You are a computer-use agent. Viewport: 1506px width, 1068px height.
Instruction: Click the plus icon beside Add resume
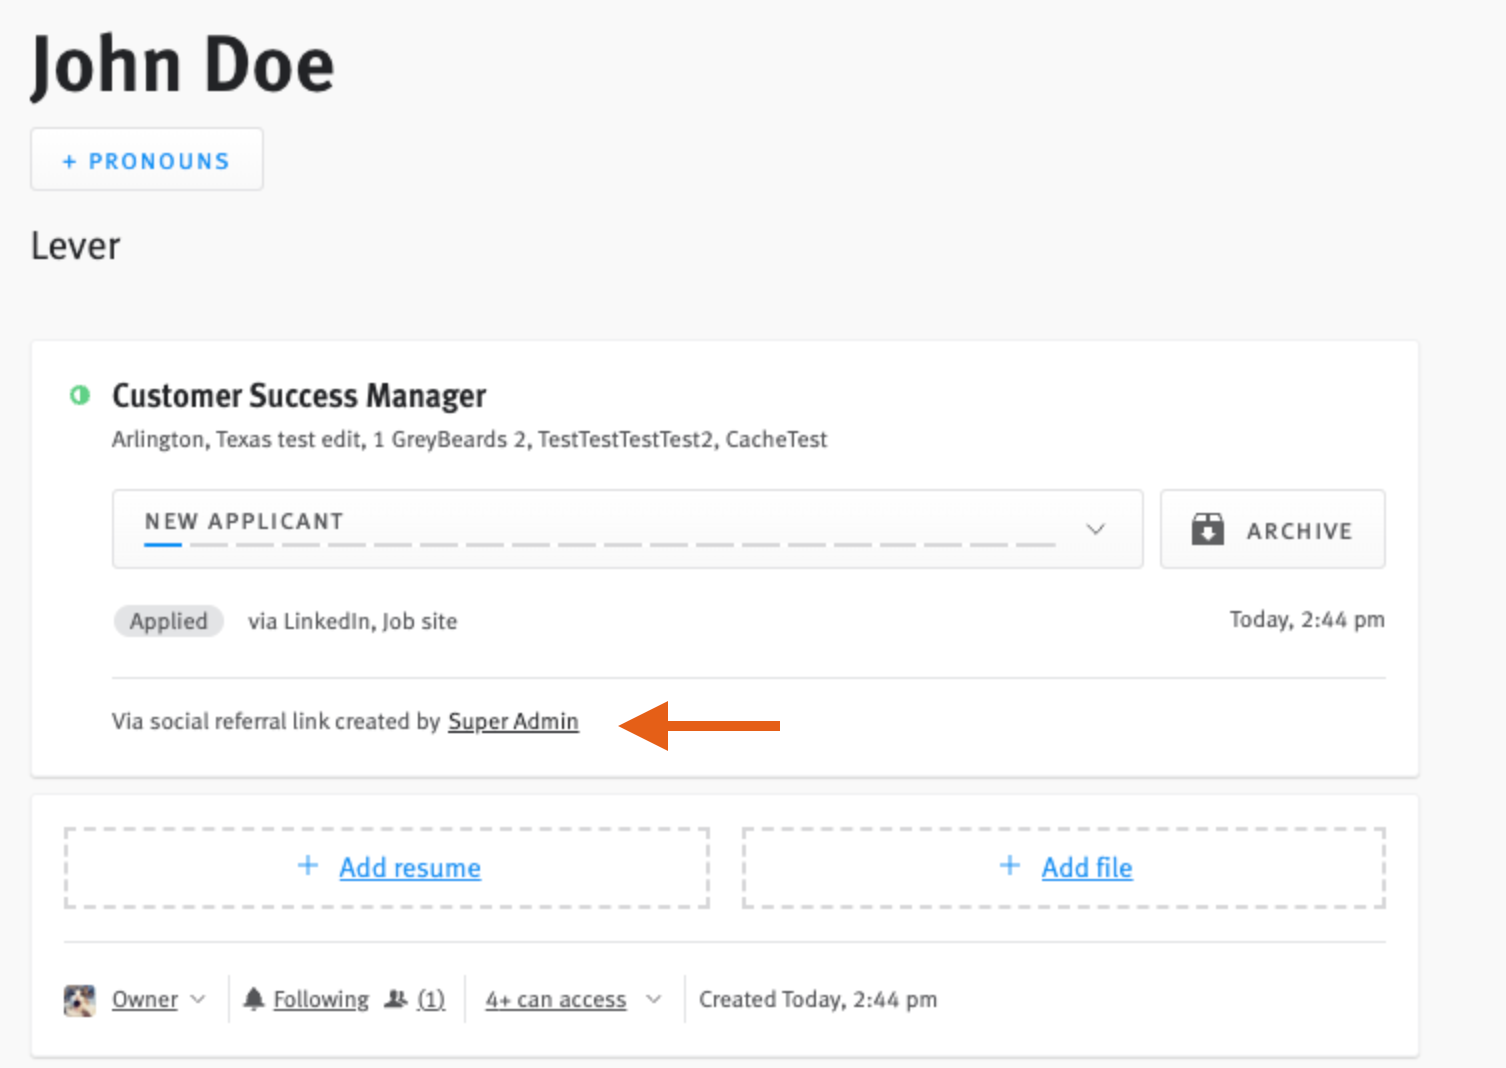[x=307, y=866]
